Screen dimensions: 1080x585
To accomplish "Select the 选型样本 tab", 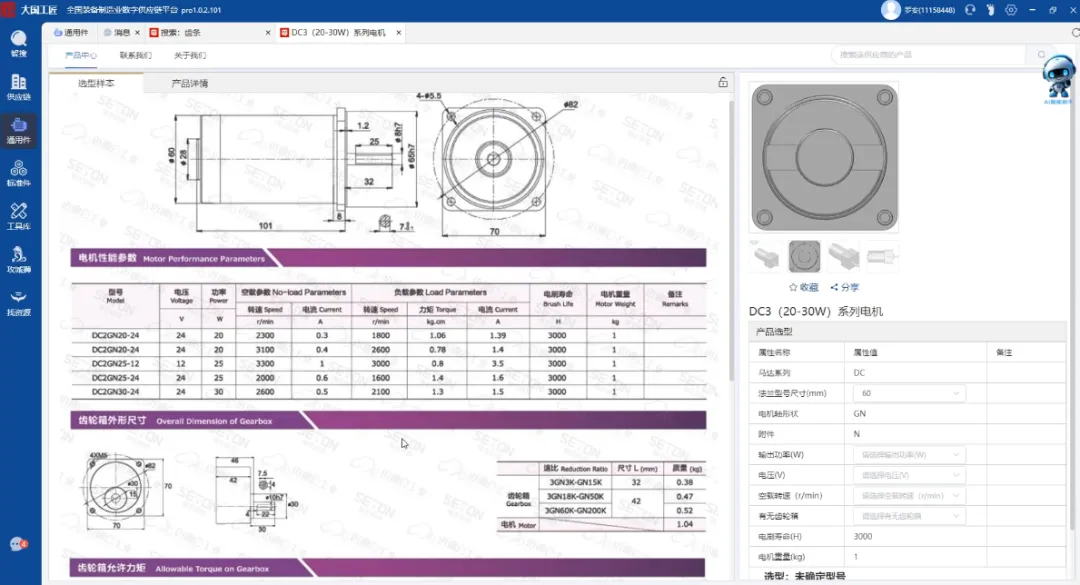I will [96, 83].
